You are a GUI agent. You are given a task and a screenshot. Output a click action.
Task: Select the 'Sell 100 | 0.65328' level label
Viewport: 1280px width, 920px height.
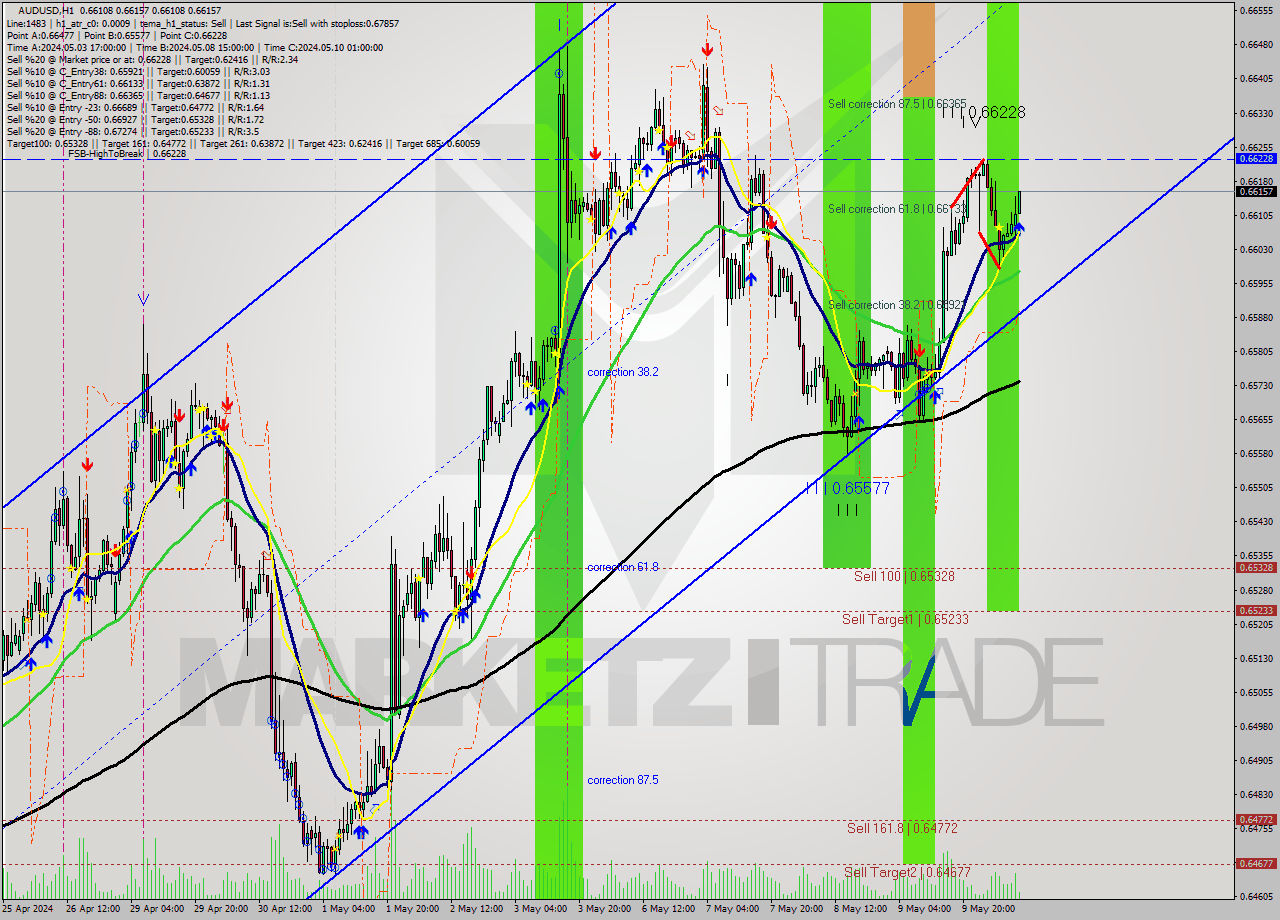(904, 577)
